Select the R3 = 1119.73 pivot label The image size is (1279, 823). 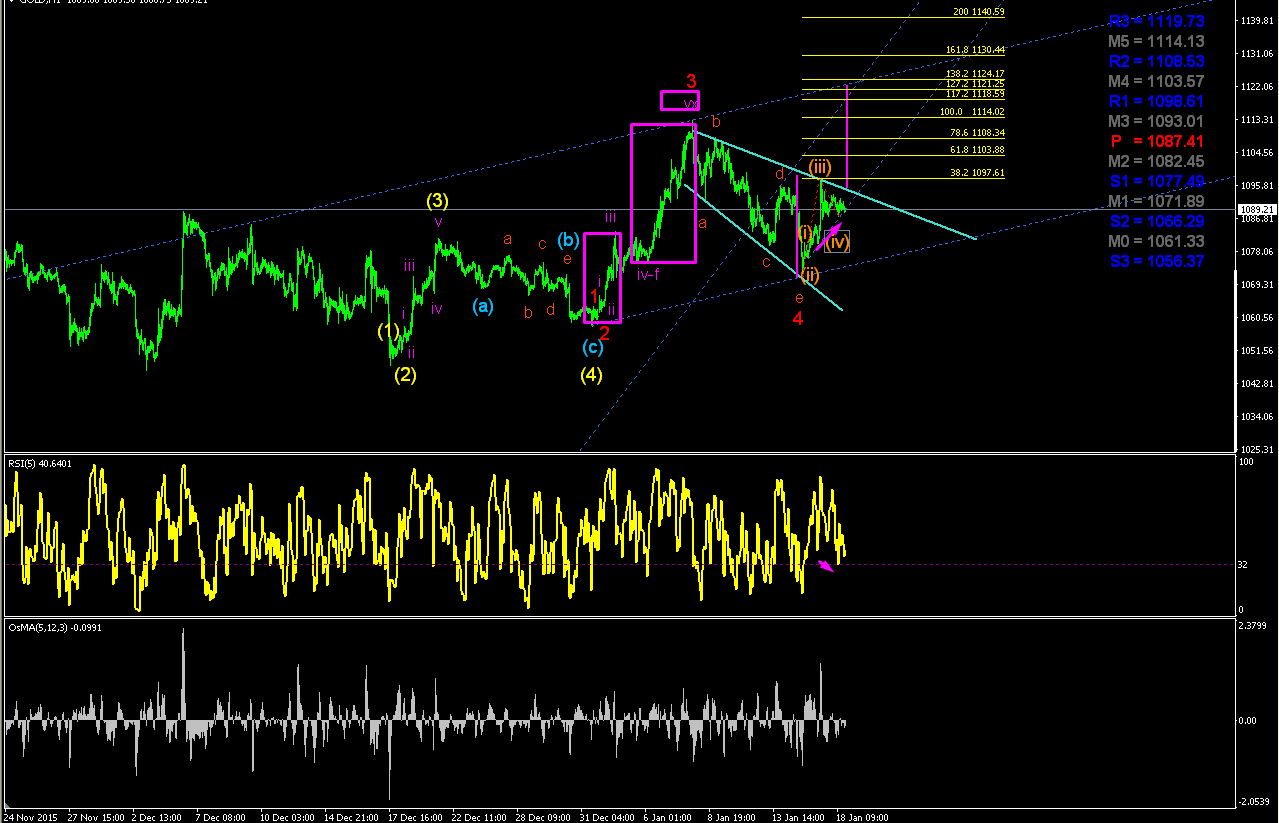coord(1156,21)
